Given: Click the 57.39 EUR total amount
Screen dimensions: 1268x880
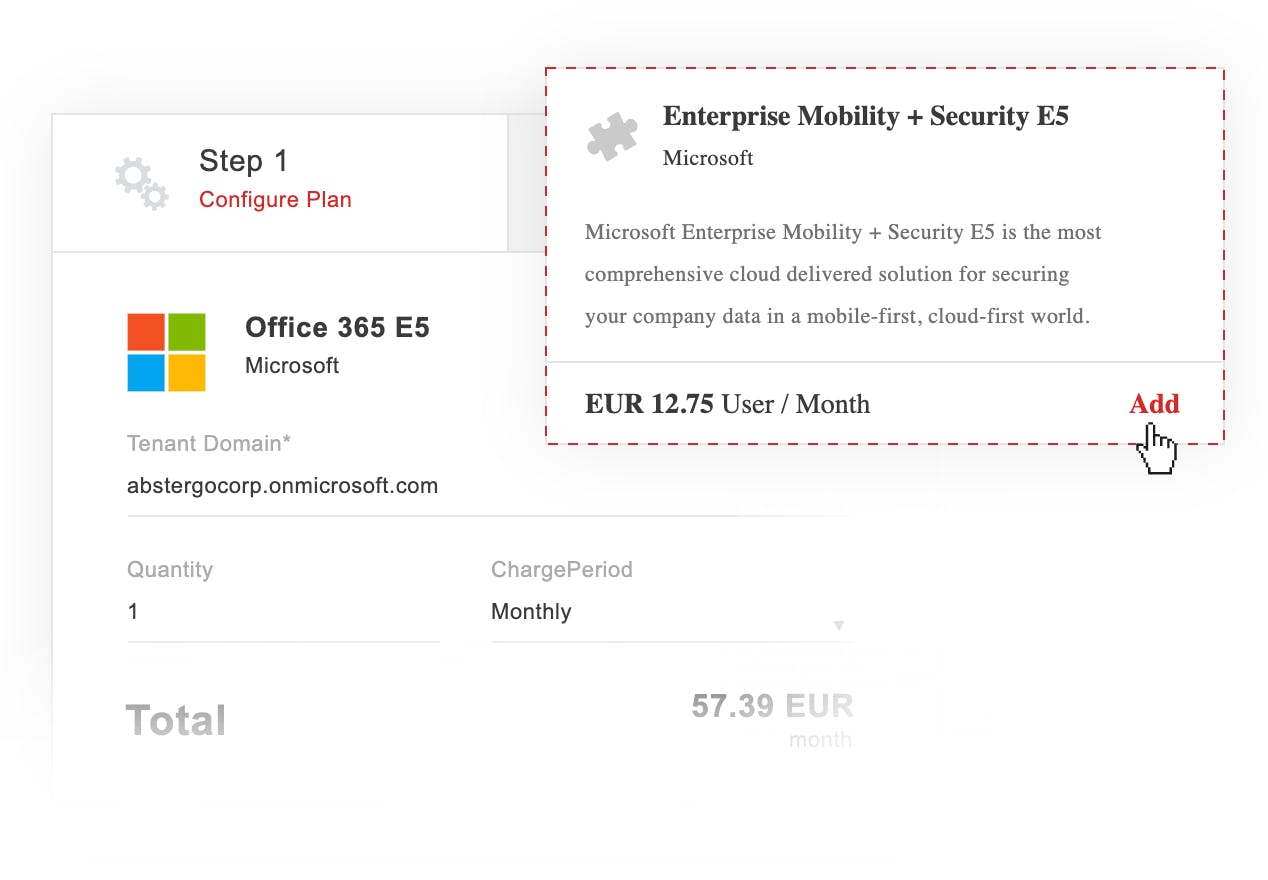Looking at the screenshot, I should (771, 706).
